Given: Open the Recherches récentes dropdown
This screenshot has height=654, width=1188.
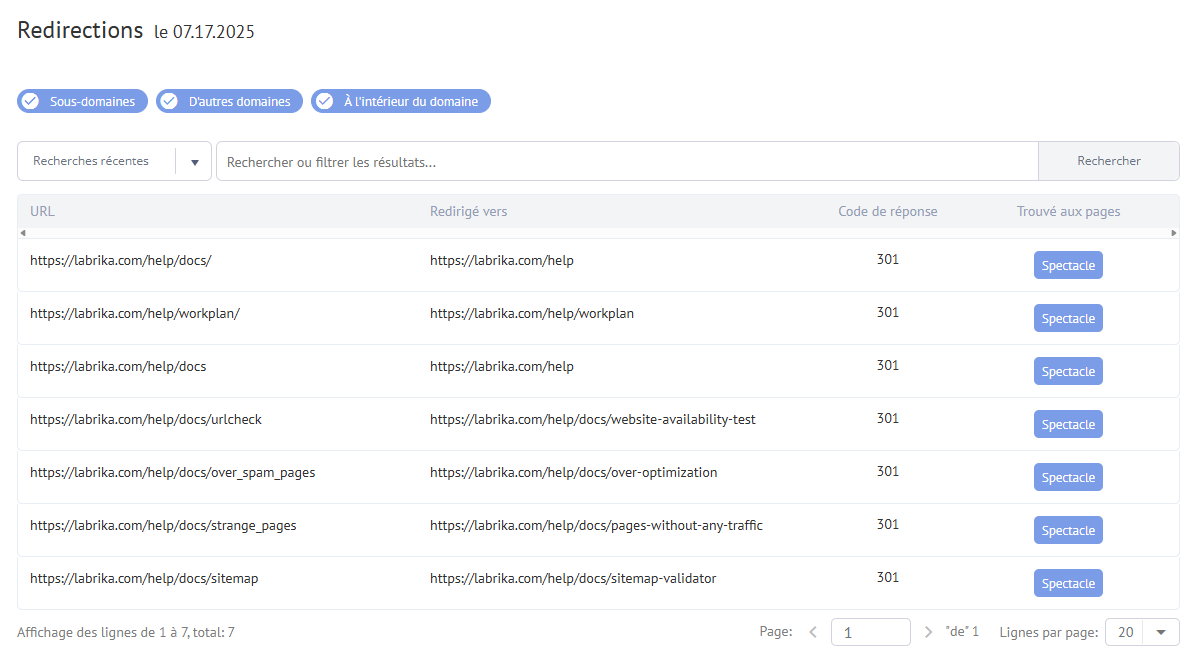Looking at the screenshot, I should 114,161.
